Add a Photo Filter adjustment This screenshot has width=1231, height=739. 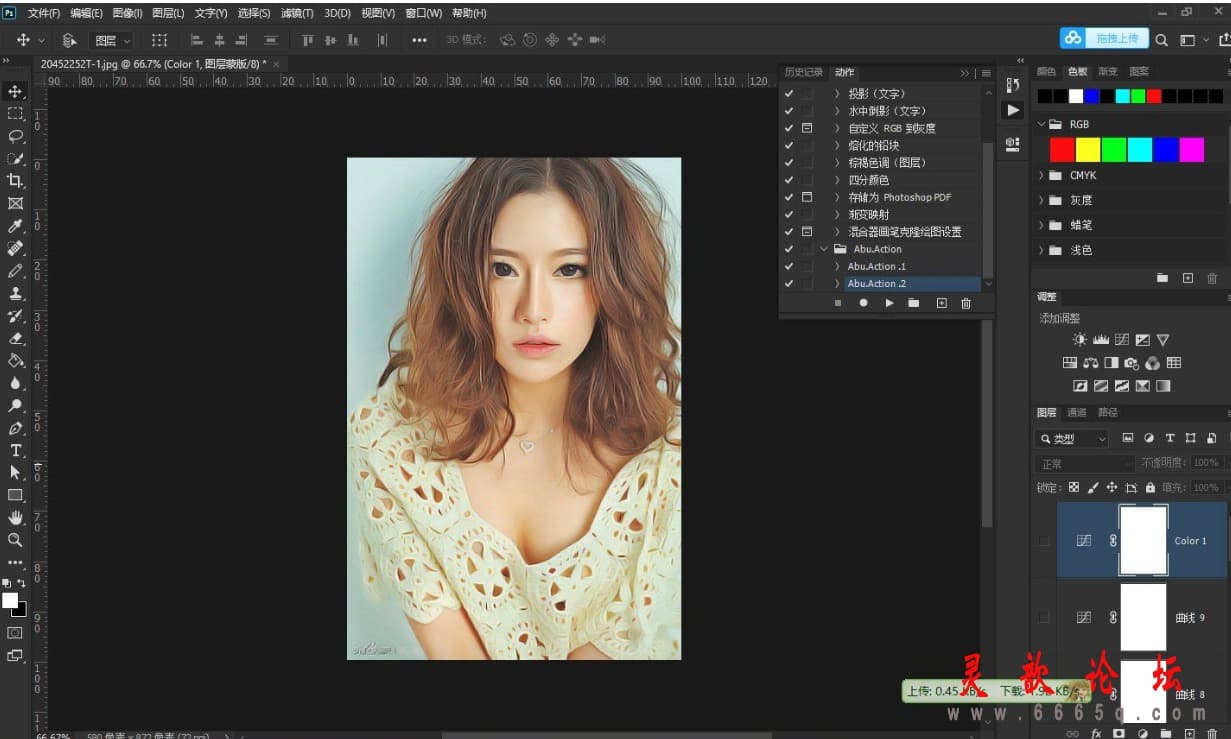pyautogui.click(x=1132, y=363)
